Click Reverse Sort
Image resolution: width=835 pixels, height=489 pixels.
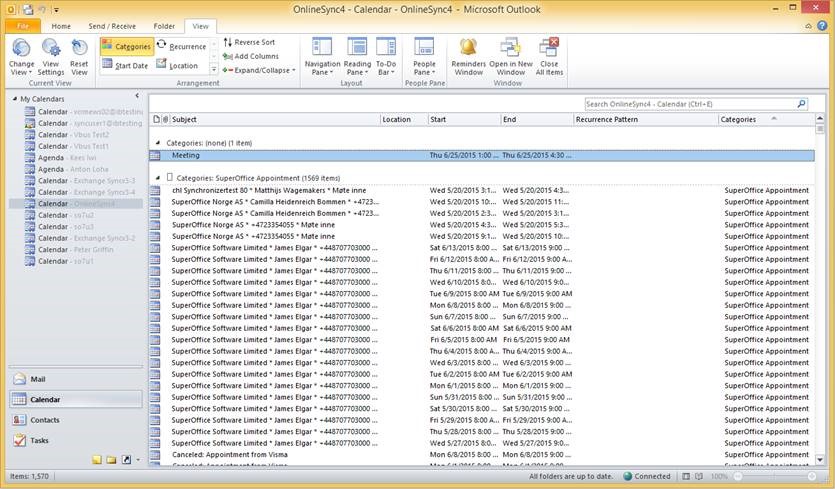pyautogui.click(x=249, y=42)
